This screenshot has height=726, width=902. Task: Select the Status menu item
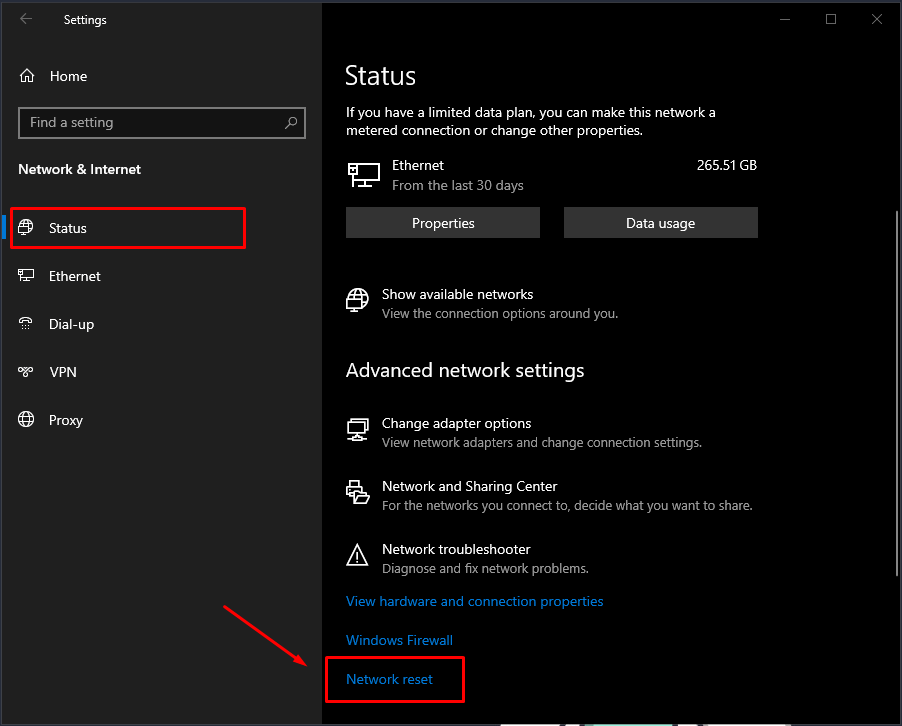click(x=68, y=228)
